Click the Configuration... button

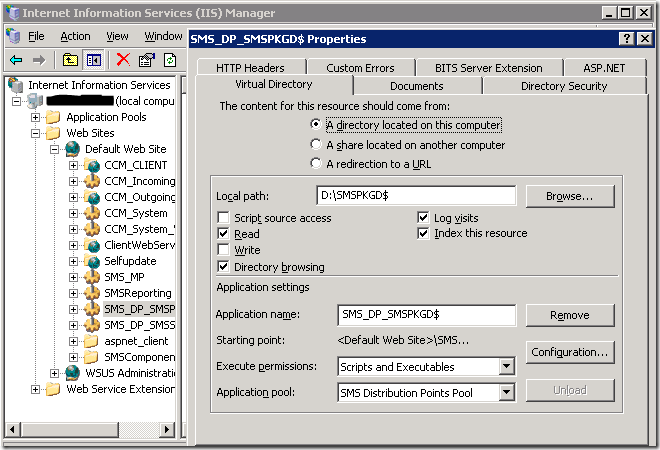click(x=569, y=353)
